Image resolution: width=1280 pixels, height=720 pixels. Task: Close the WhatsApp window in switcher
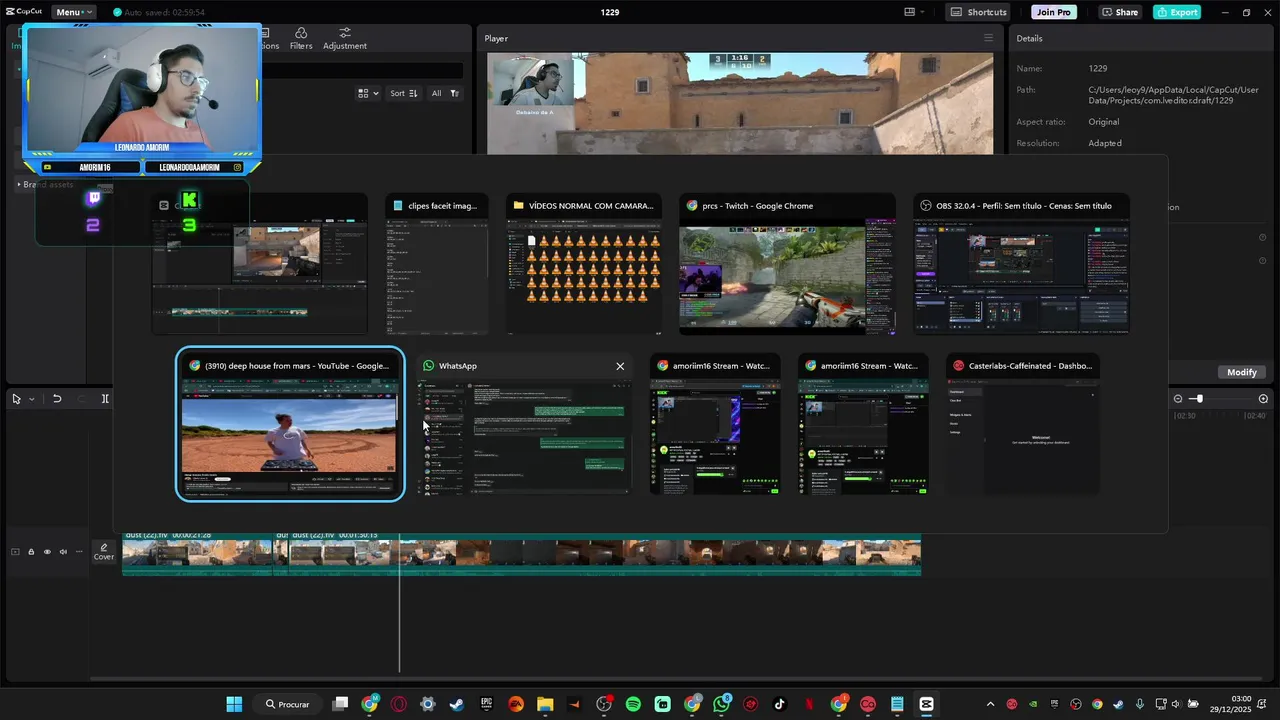coord(620,366)
